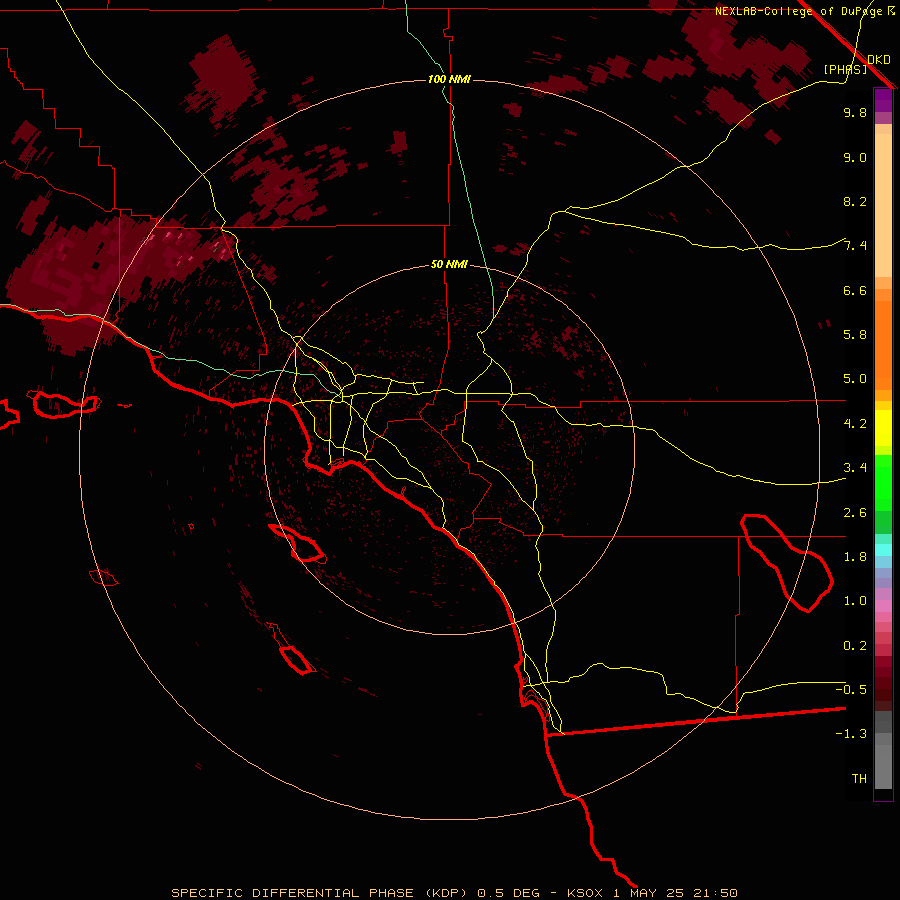The width and height of the screenshot is (900, 900).
Task: Click the KSOX radar site identifier
Action: (585, 893)
